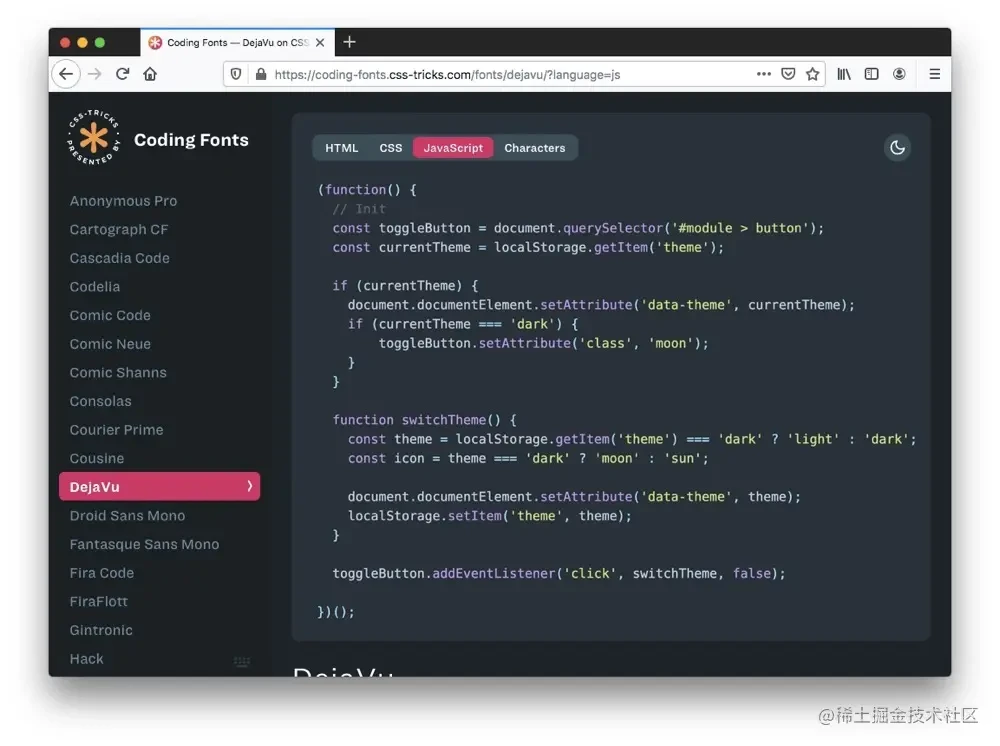Select the highlighted DejaVu font entry
The width and height of the screenshot is (1000, 746).
(x=159, y=486)
